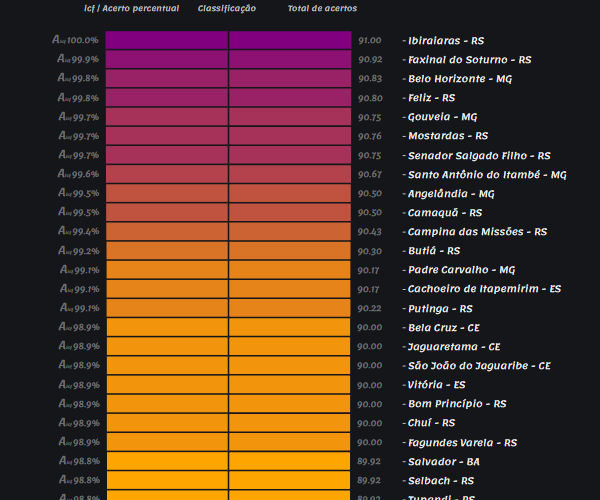Click the left bar segment for Jaguaretama
600x500 pixels.
167,346
